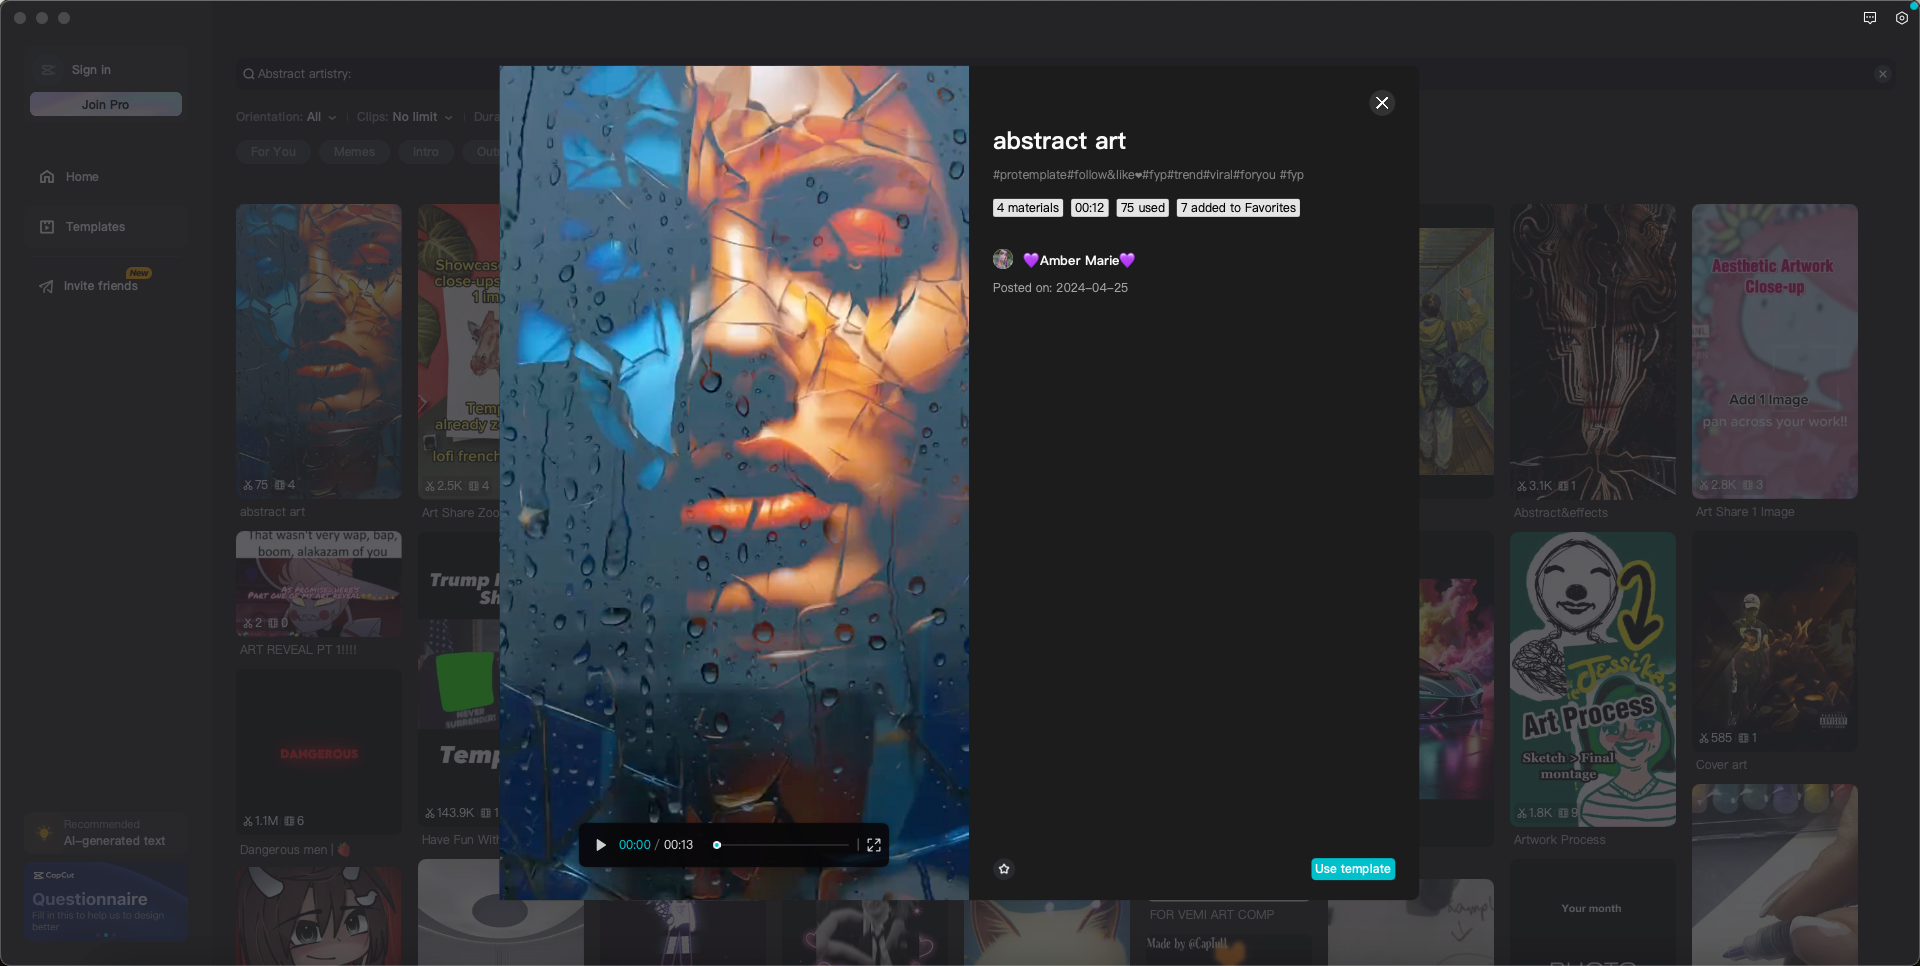
Task: Click the search magnifier icon
Action: click(x=248, y=74)
